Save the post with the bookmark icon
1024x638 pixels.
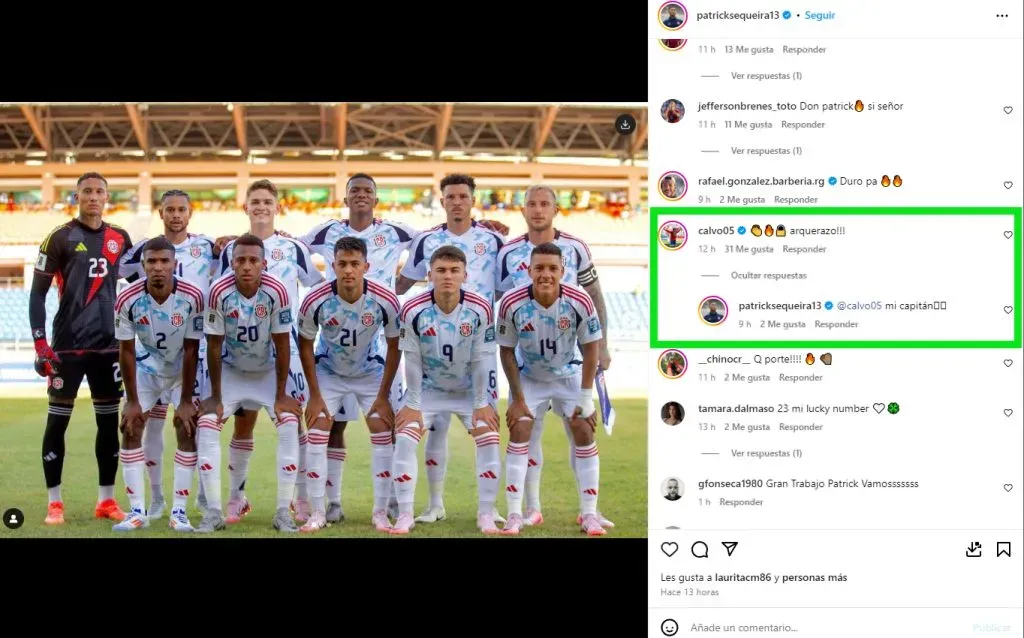tap(1004, 550)
